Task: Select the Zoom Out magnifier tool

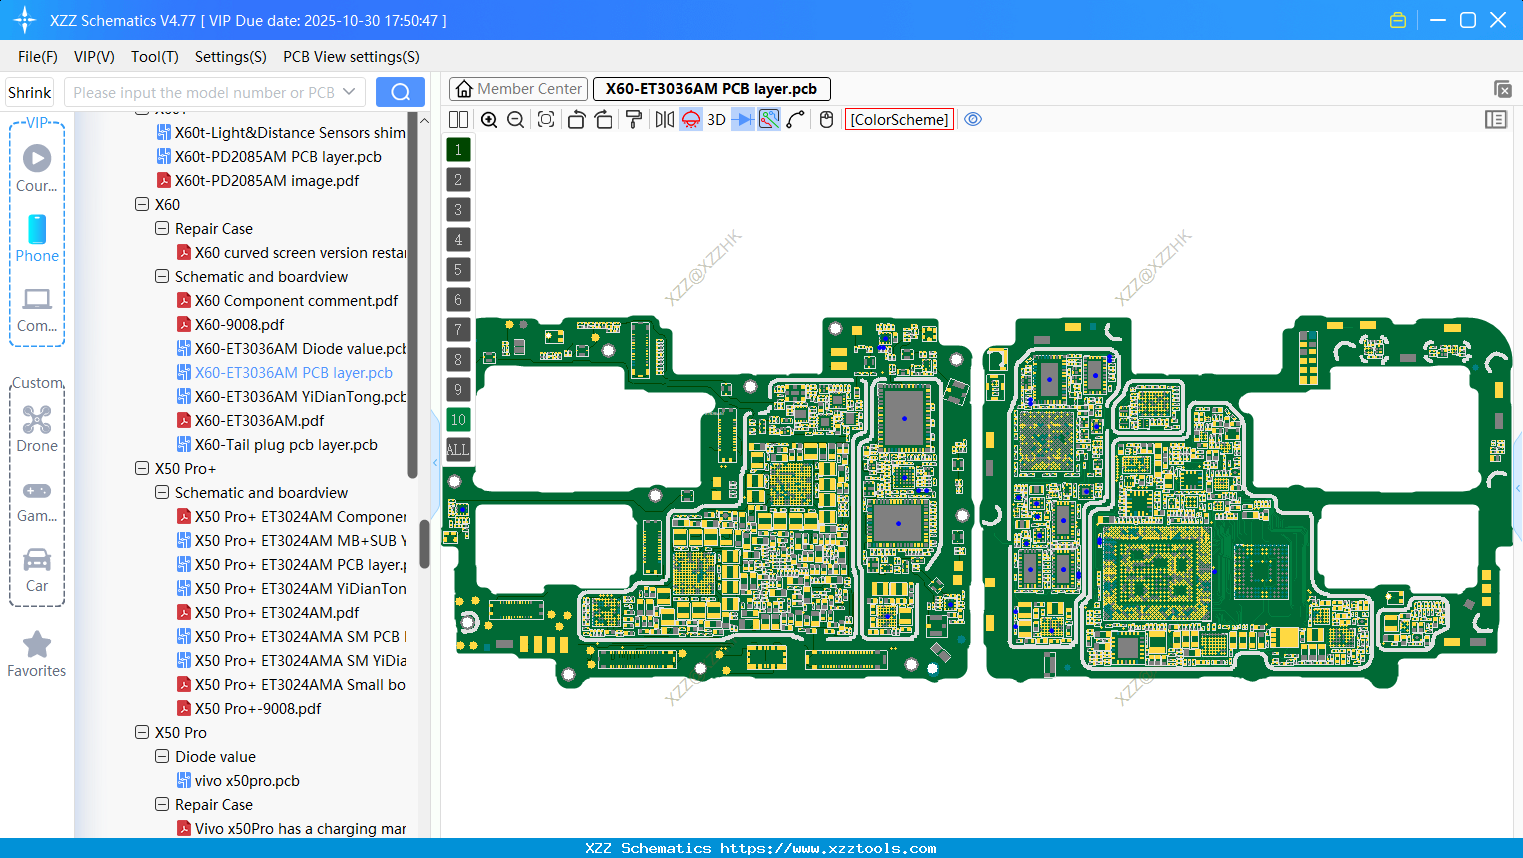Action: (x=515, y=119)
